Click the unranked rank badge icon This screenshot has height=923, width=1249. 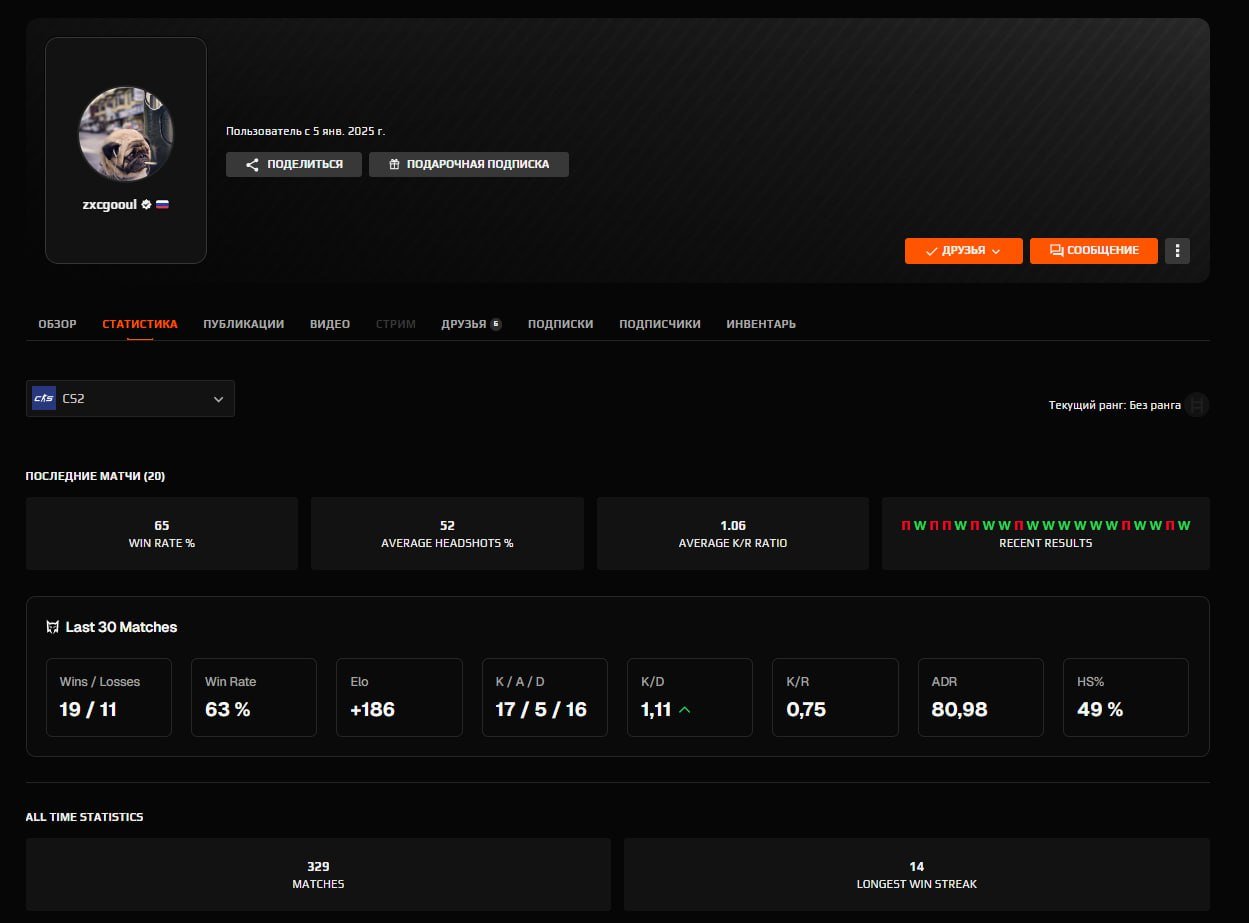[x=1197, y=405]
